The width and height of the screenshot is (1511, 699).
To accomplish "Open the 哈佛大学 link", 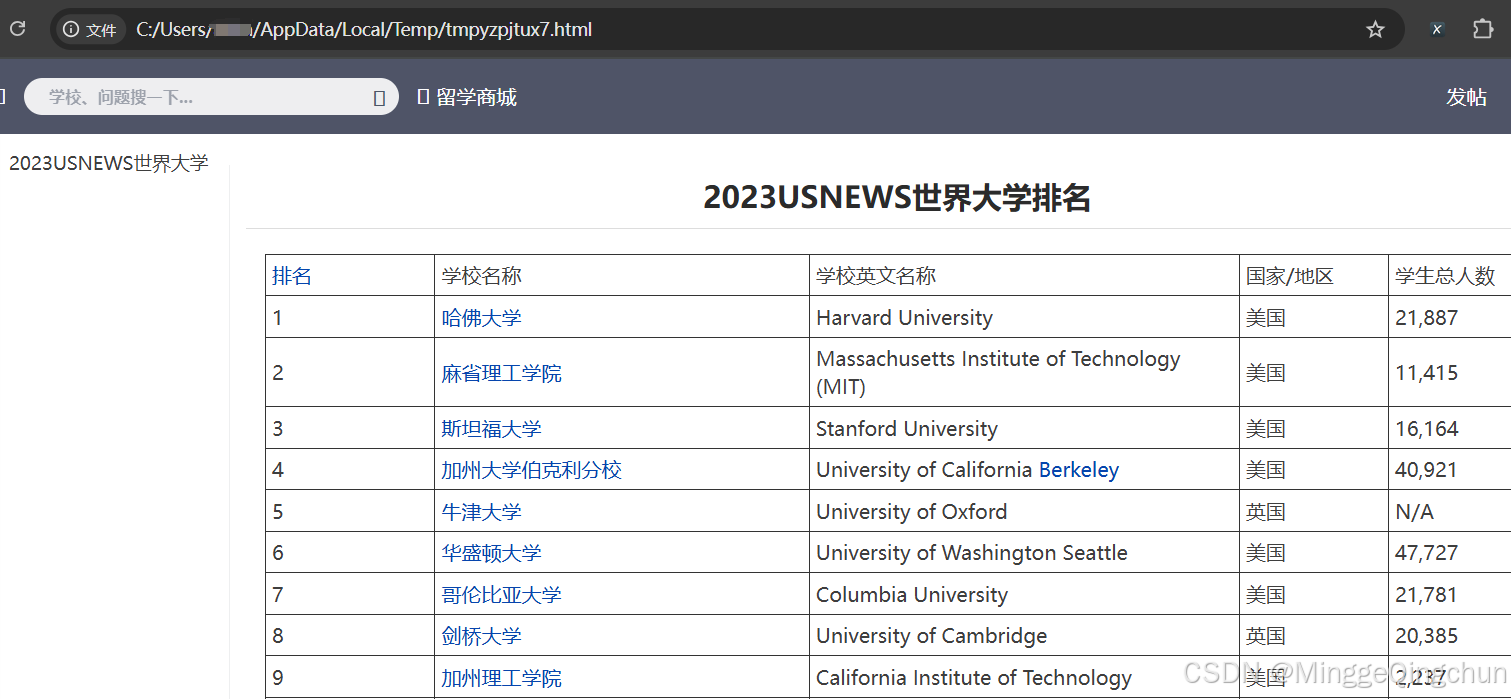I will 482,318.
